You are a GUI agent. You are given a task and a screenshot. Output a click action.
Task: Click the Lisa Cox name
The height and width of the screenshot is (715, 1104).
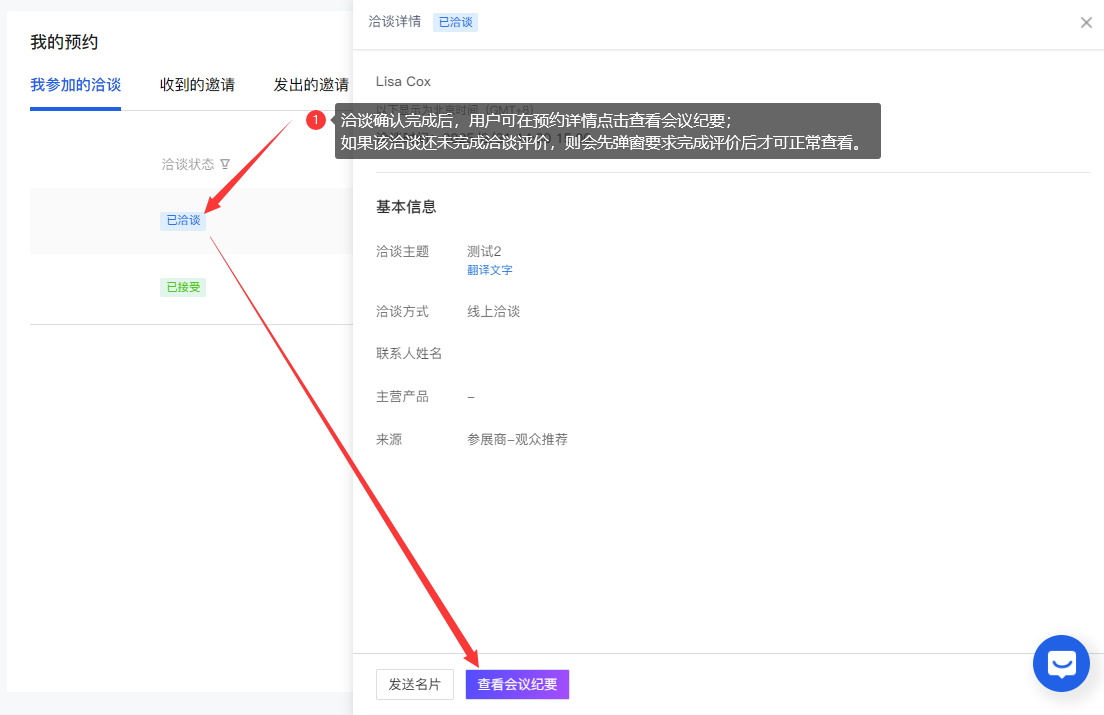(403, 81)
